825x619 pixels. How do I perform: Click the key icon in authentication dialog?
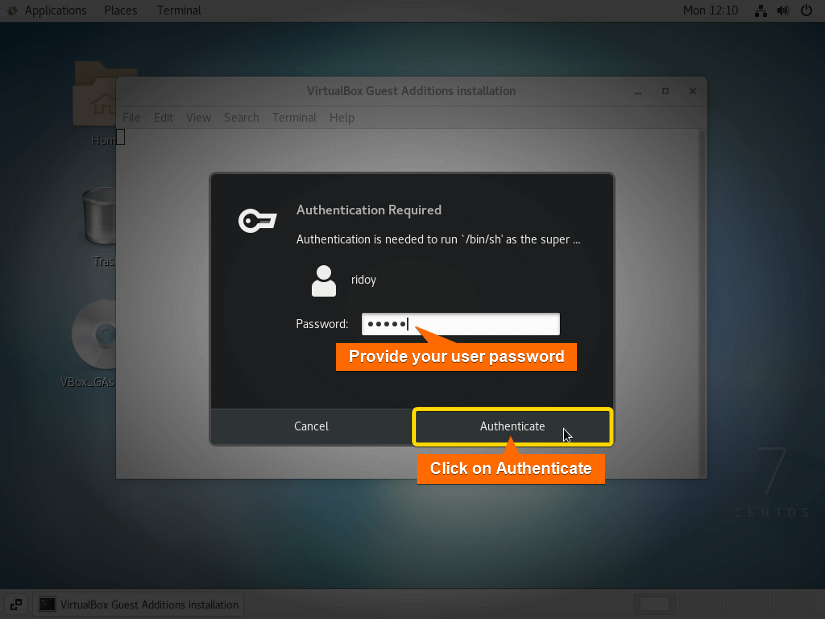coord(257,221)
